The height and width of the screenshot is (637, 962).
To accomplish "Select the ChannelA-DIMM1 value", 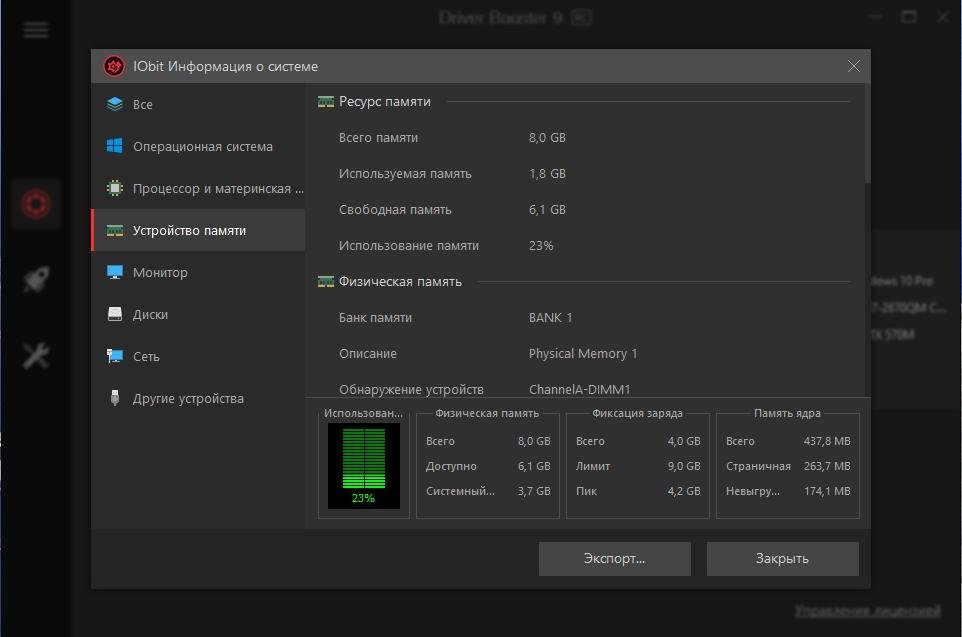I will tap(580, 390).
